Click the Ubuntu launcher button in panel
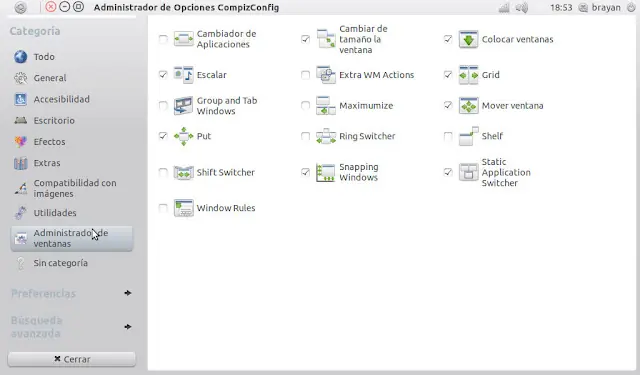 coord(20,7)
